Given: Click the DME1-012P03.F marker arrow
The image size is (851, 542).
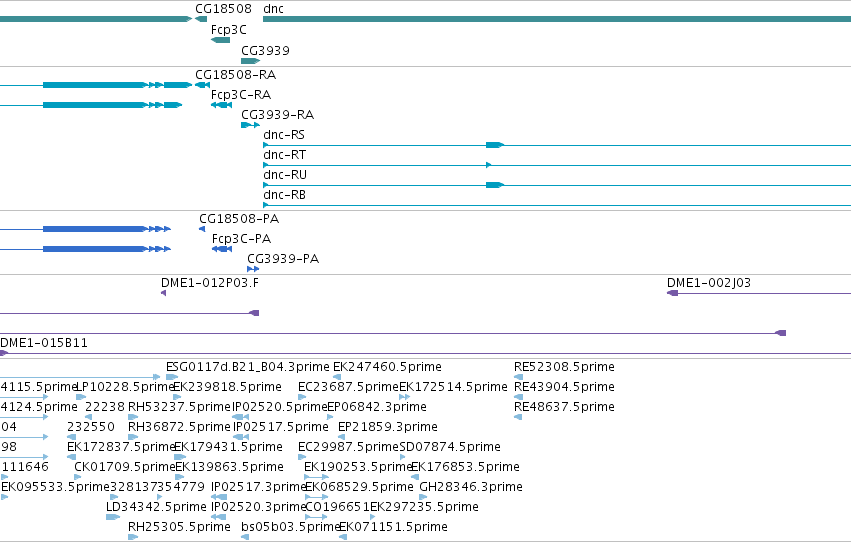Looking at the screenshot, I should 163,293.
